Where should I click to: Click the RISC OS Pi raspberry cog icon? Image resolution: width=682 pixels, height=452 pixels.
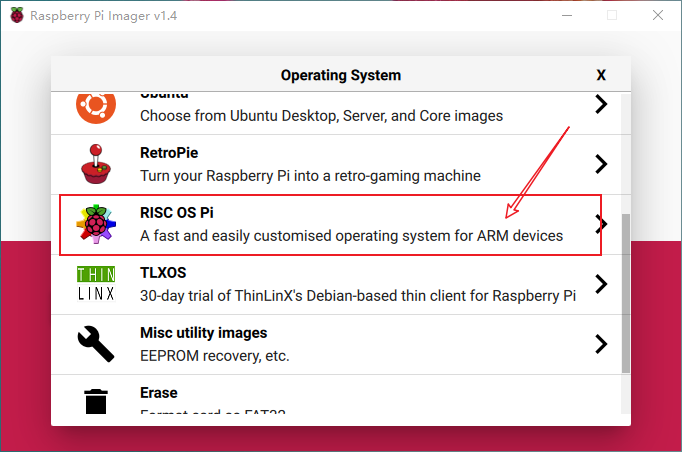96,224
